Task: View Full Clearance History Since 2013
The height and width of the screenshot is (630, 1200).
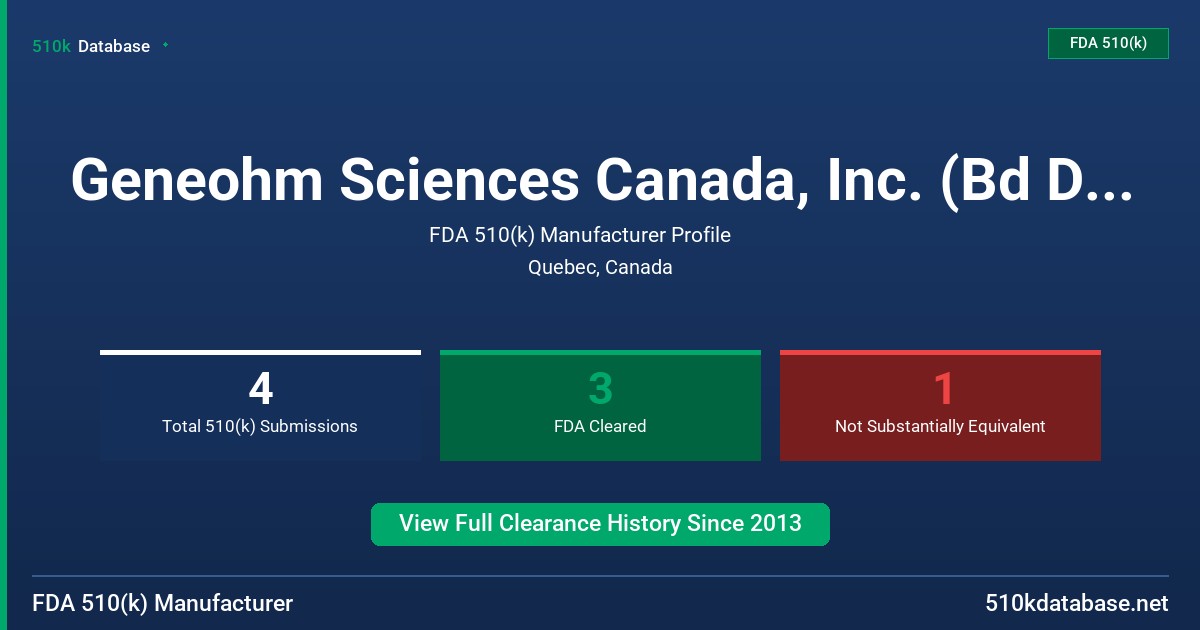Action: pos(600,524)
